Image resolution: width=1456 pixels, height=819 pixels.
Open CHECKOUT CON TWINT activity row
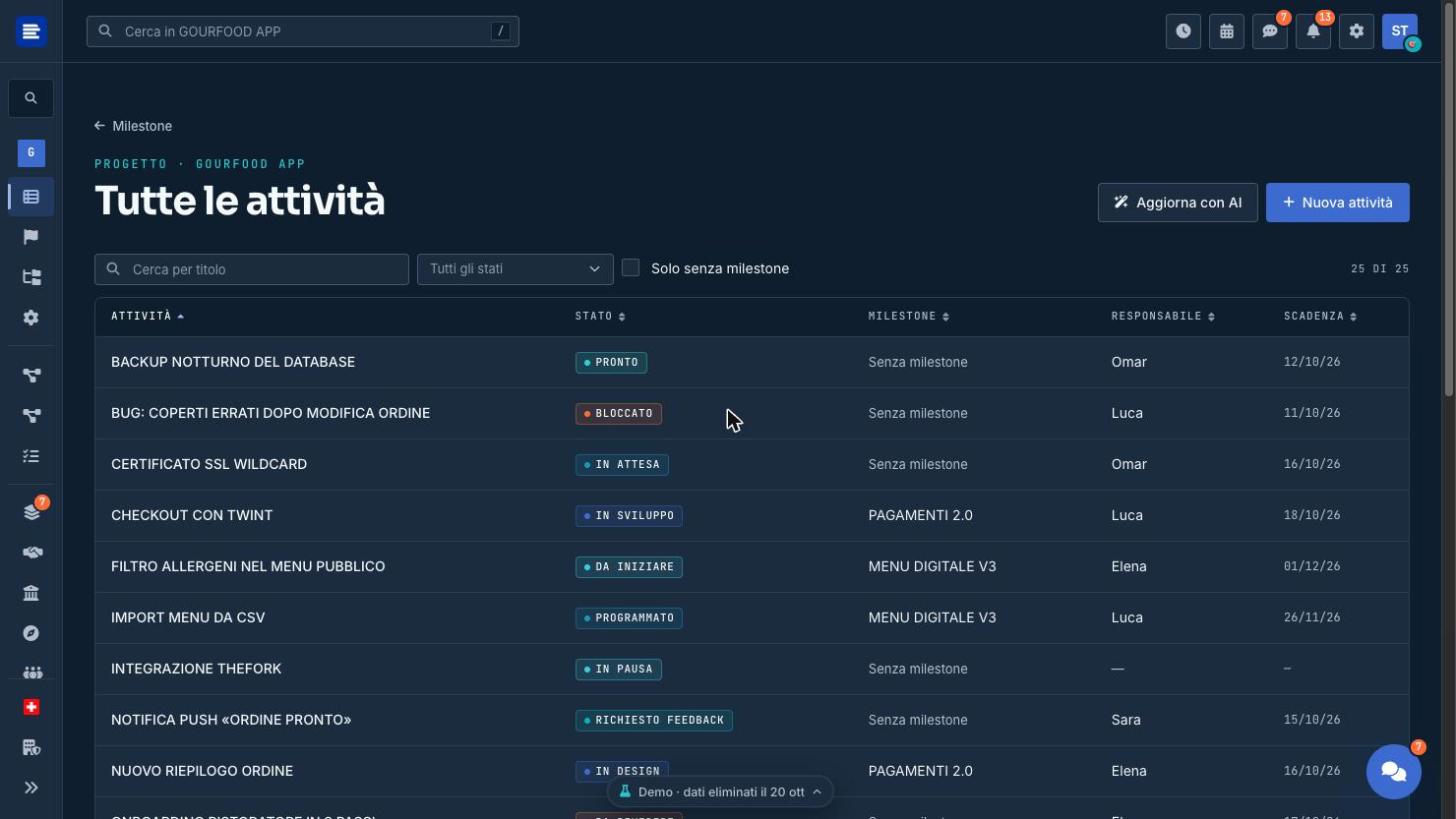point(751,515)
